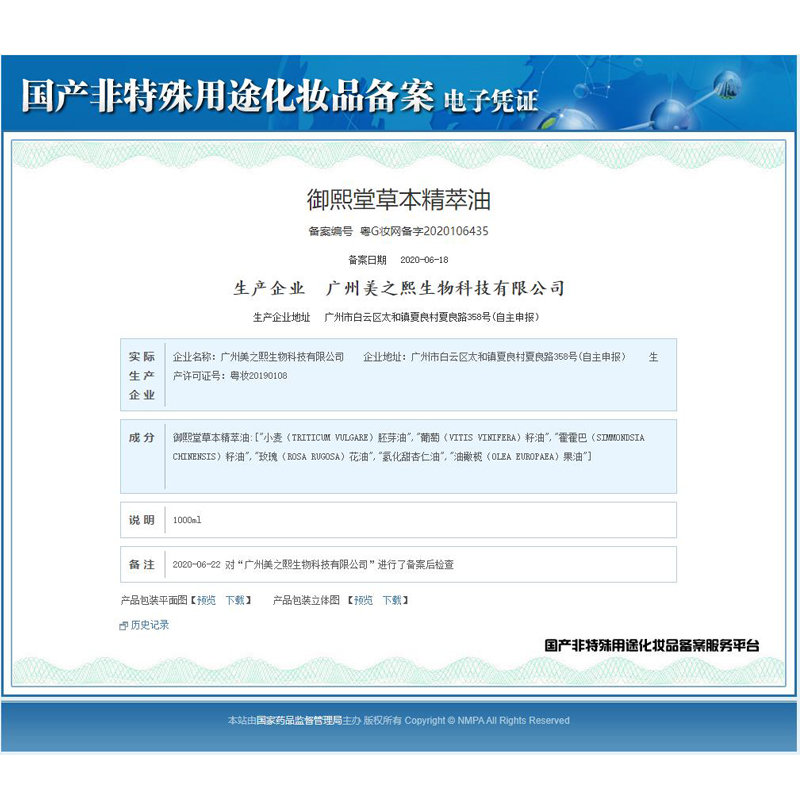Click the 国家药品监督管理局 text in footer
Image resolution: width=800 pixels, height=800 pixels.
299,720
